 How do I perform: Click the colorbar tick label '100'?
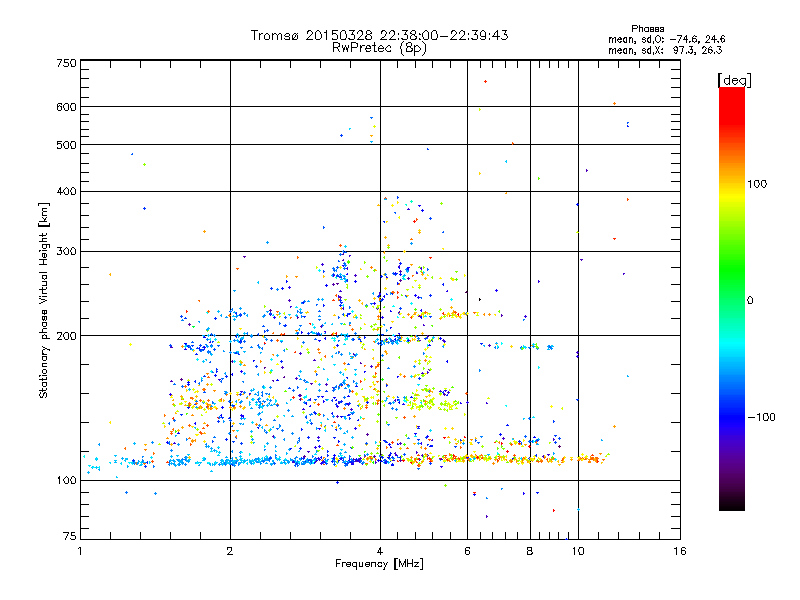tap(757, 184)
